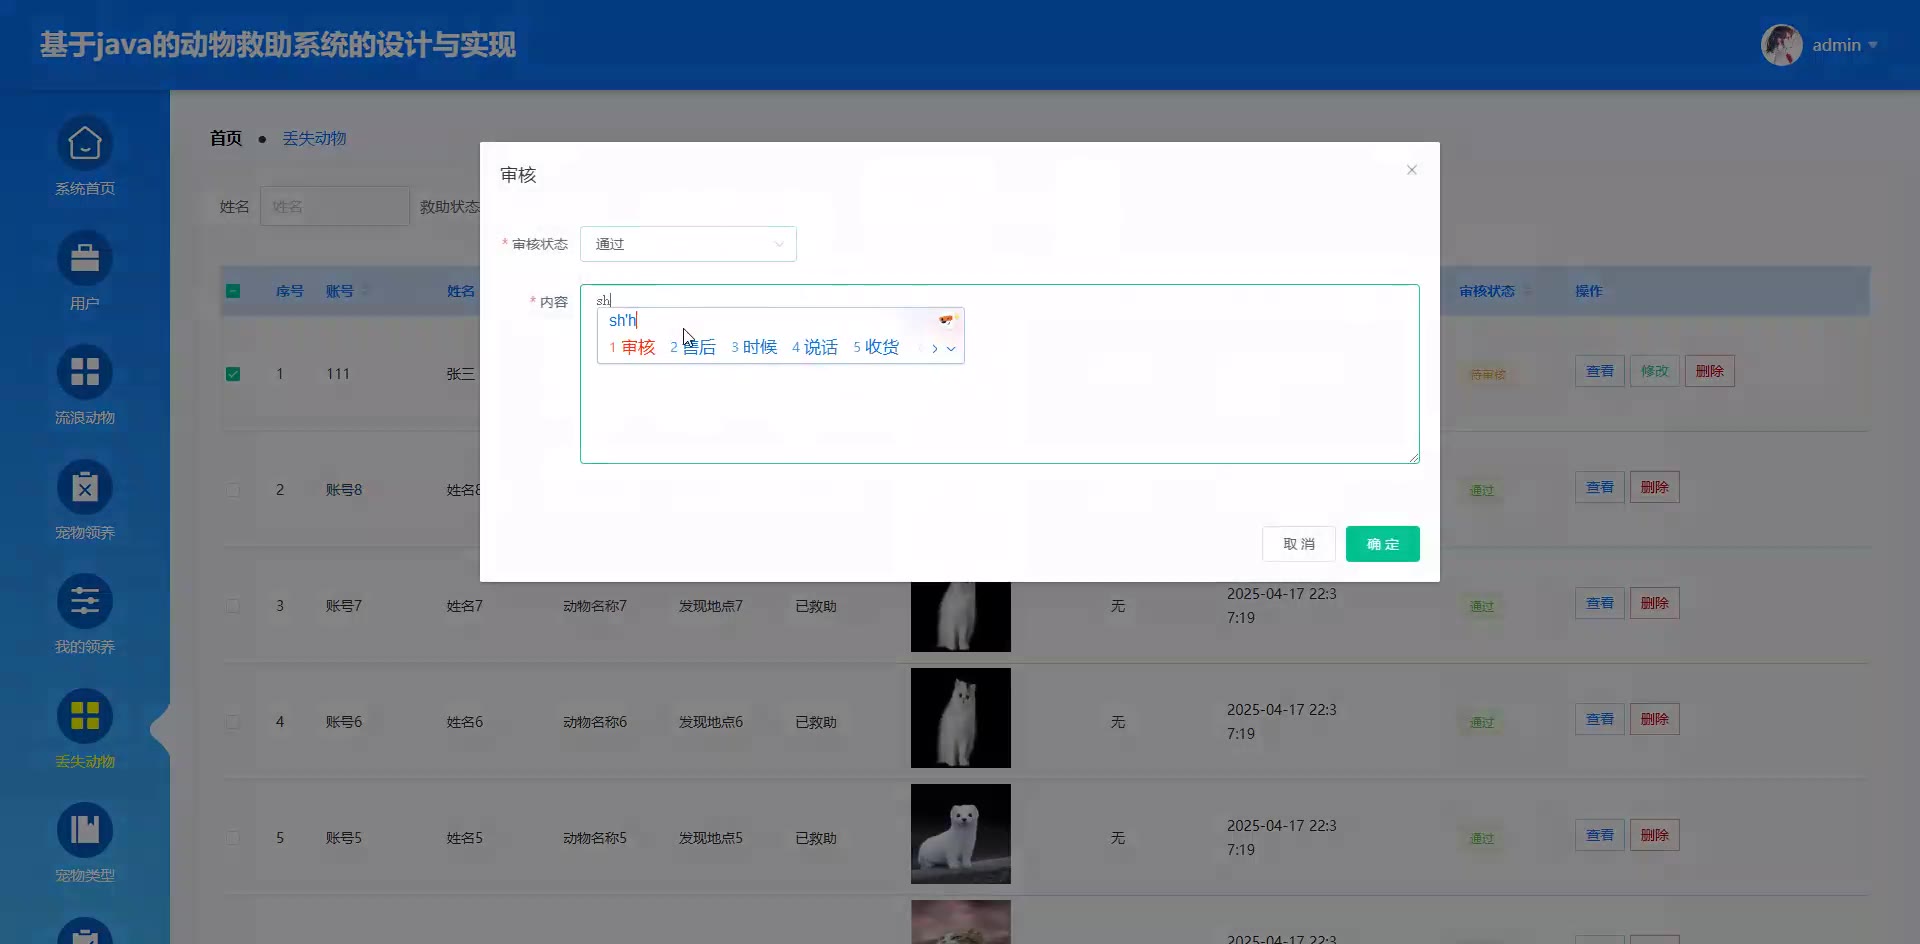Screen dimensions: 1920x944
Task: Click the admin avatar picture
Action: pos(1782,45)
